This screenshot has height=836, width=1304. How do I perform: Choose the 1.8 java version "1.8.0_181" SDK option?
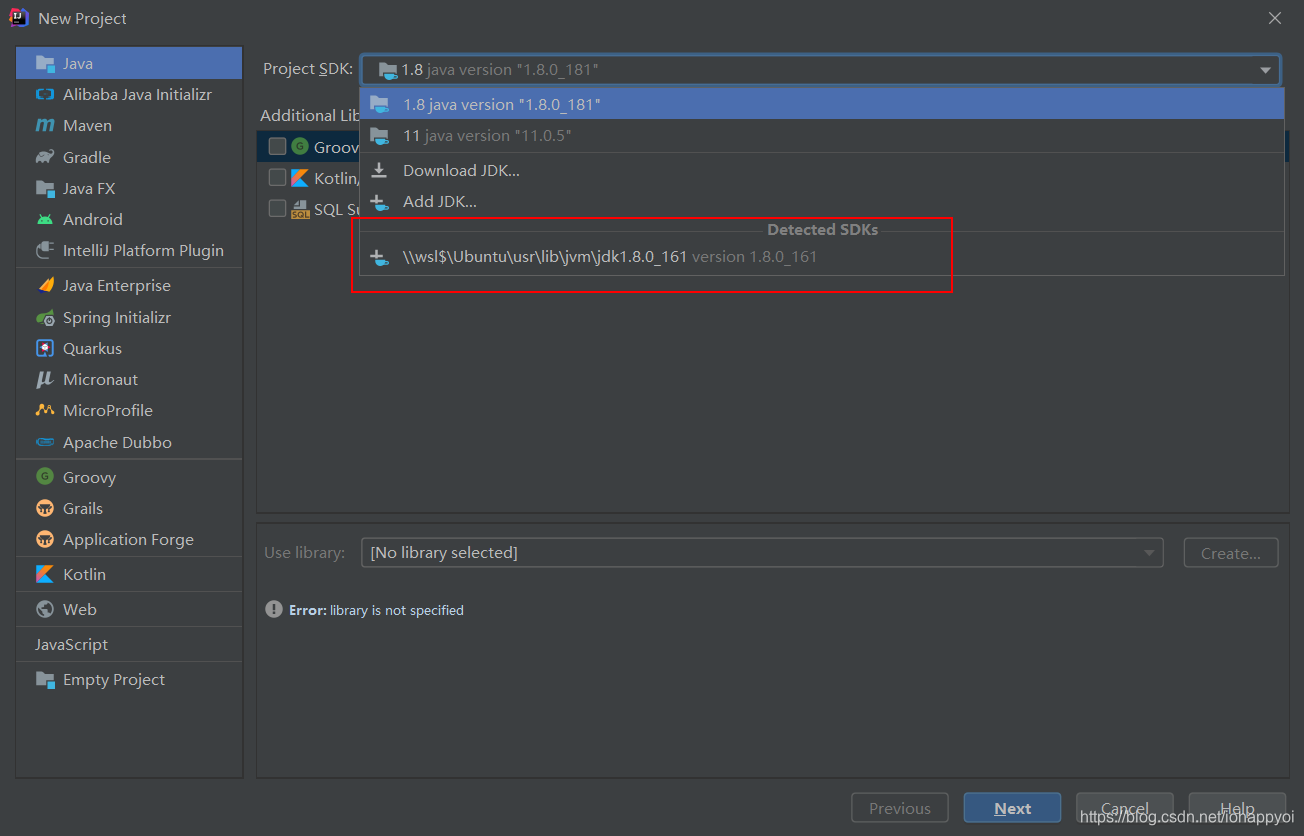point(822,104)
